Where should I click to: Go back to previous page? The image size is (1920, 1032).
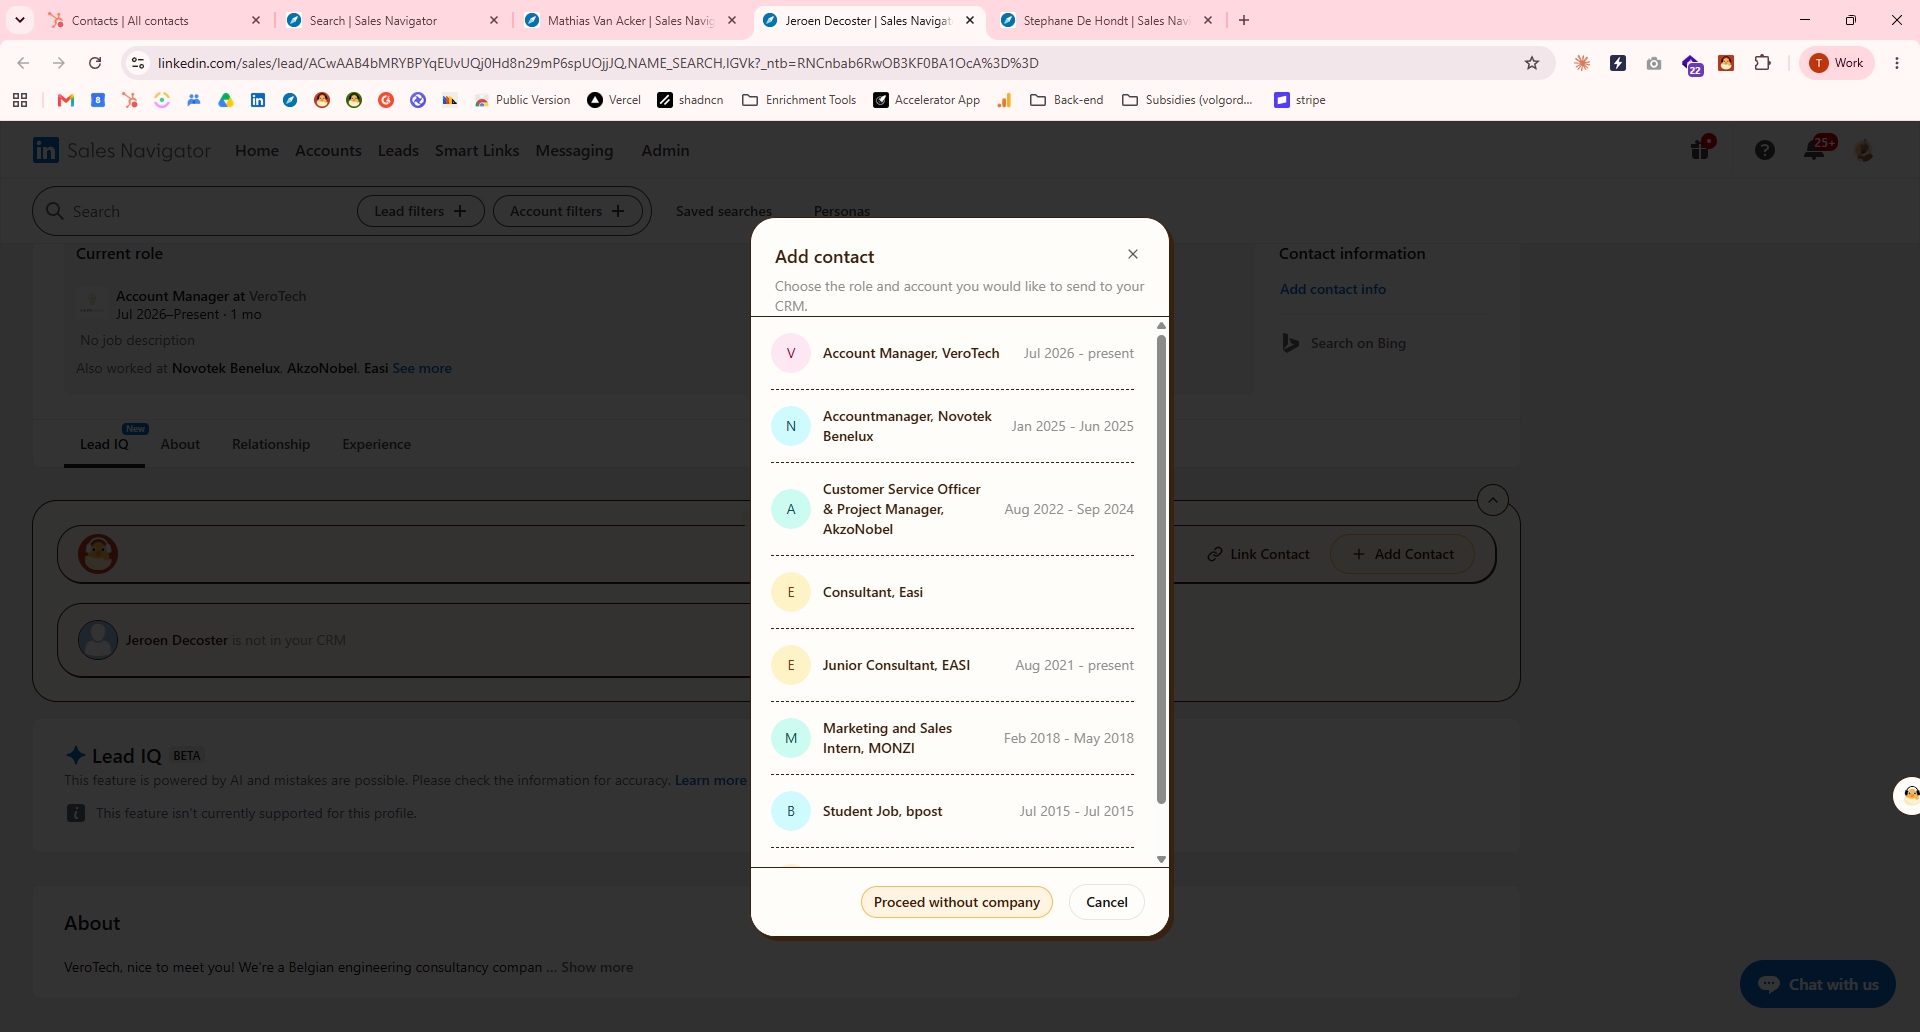(23, 63)
